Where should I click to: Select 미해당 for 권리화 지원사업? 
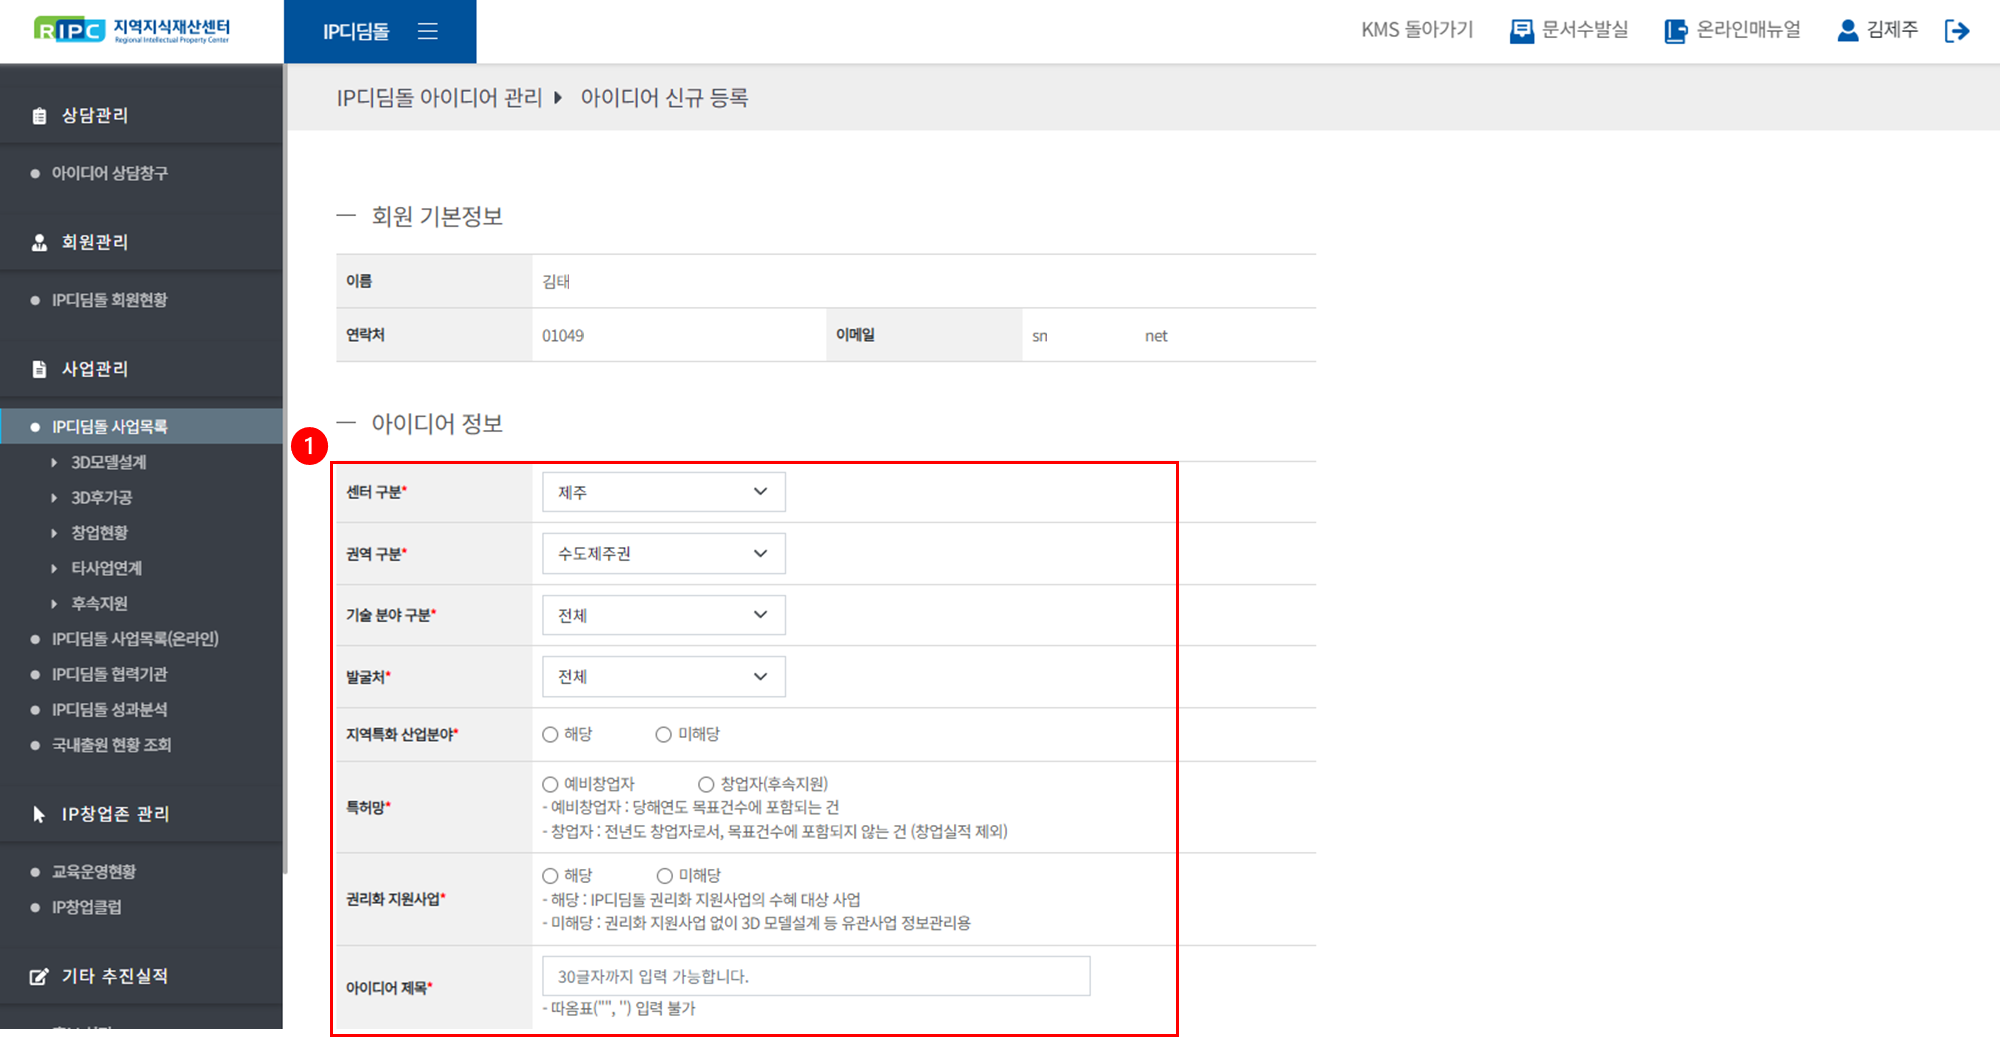[664, 876]
